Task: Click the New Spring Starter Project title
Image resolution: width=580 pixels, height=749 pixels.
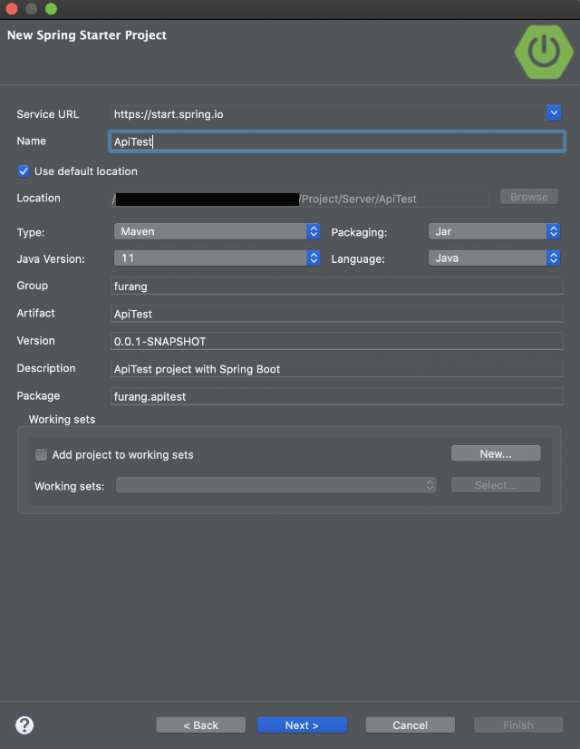Action: point(87,35)
